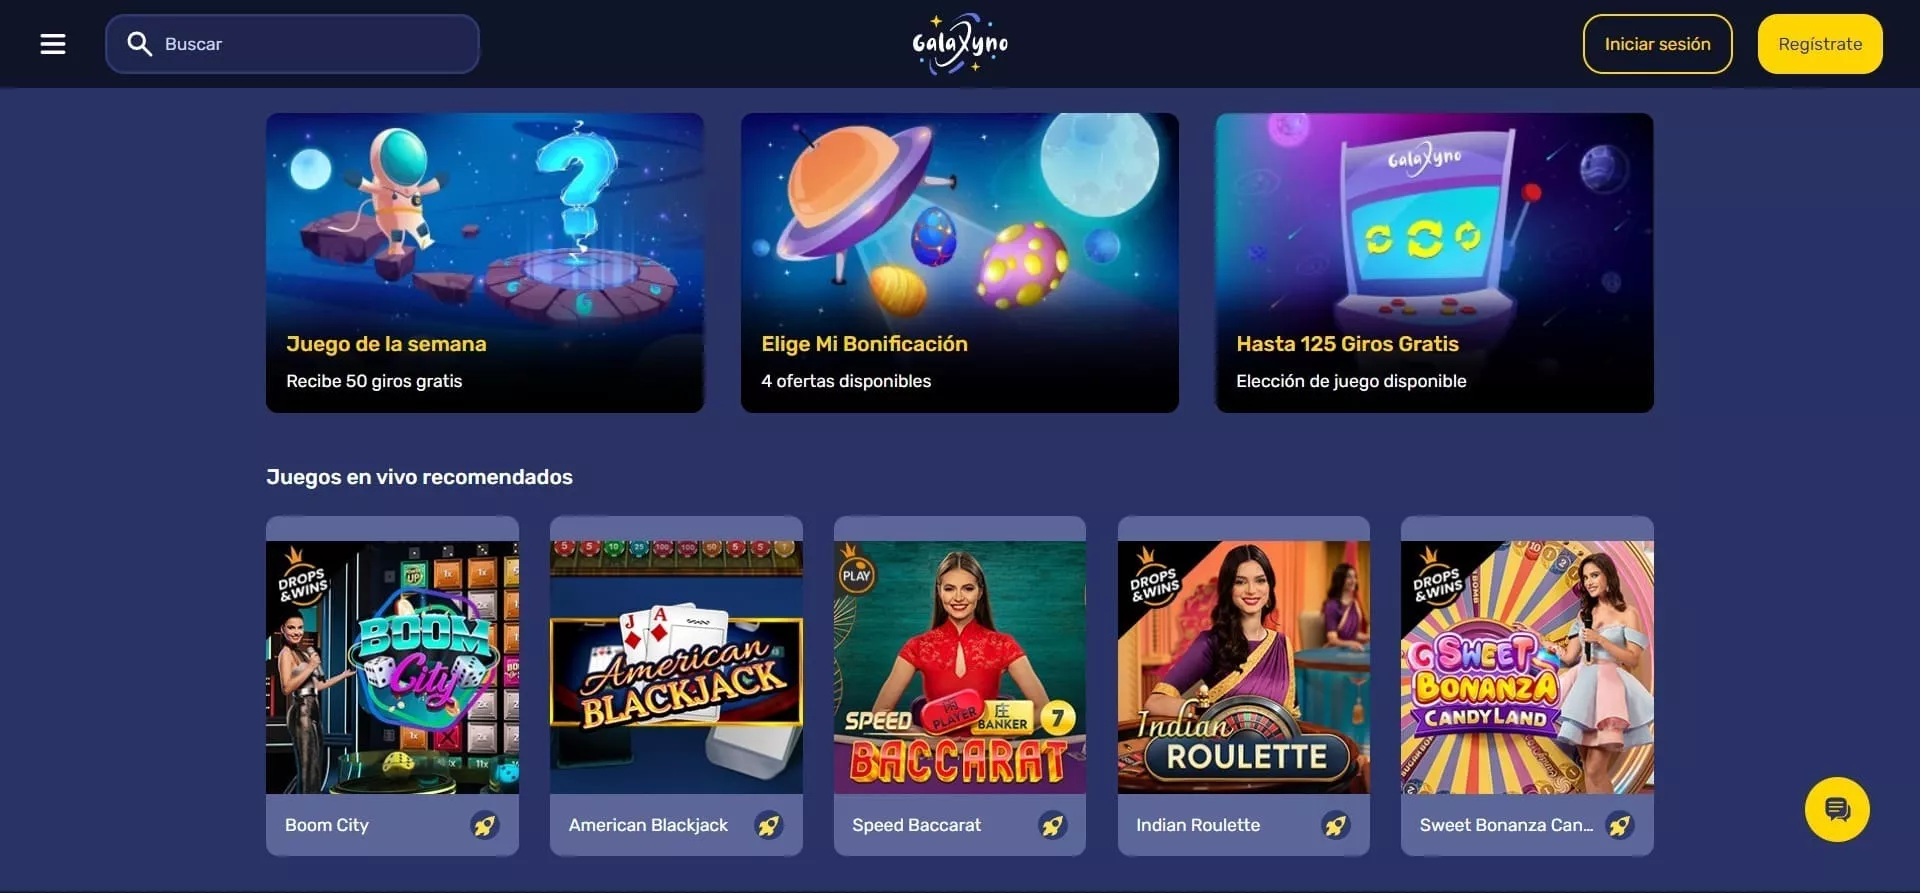The height and width of the screenshot is (893, 1920).
Task: Open the live chat bubble
Action: (x=1837, y=809)
